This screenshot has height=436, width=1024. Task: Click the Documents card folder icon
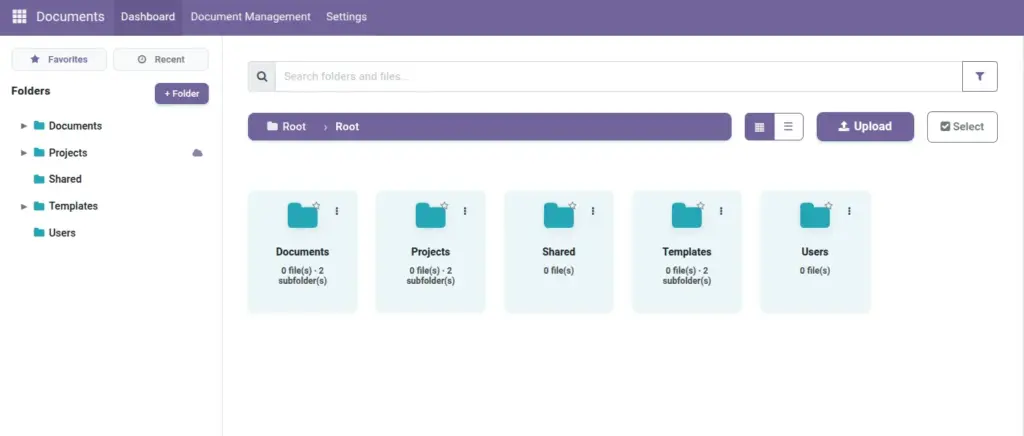point(302,215)
